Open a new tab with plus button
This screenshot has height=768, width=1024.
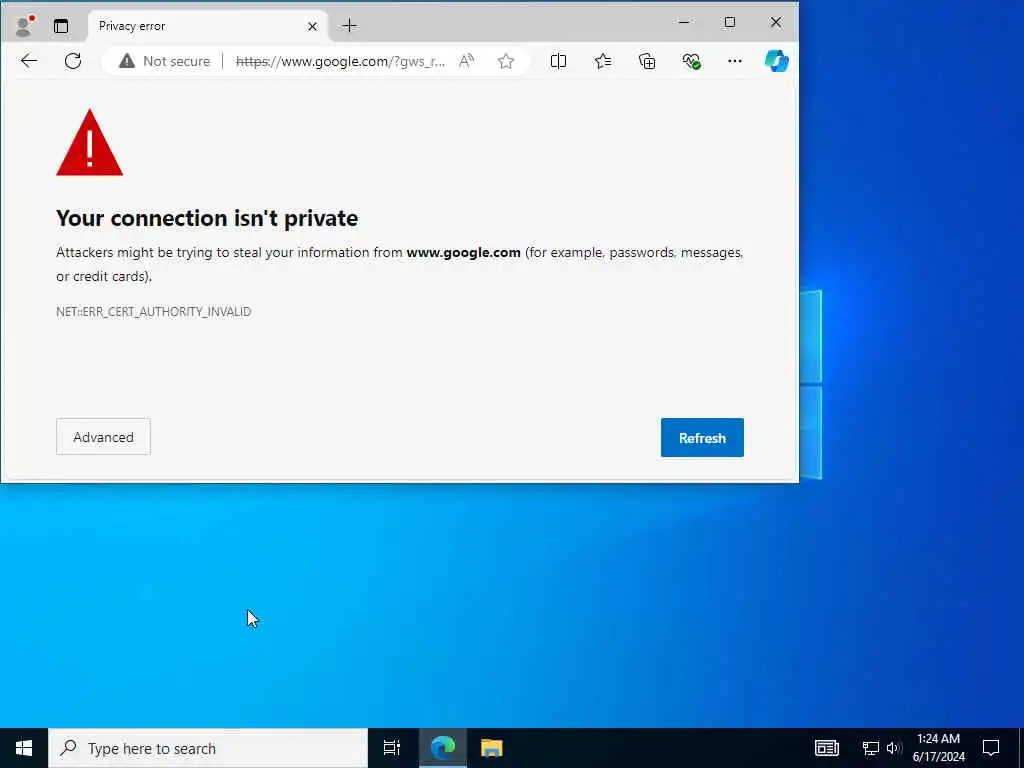coord(349,26)
